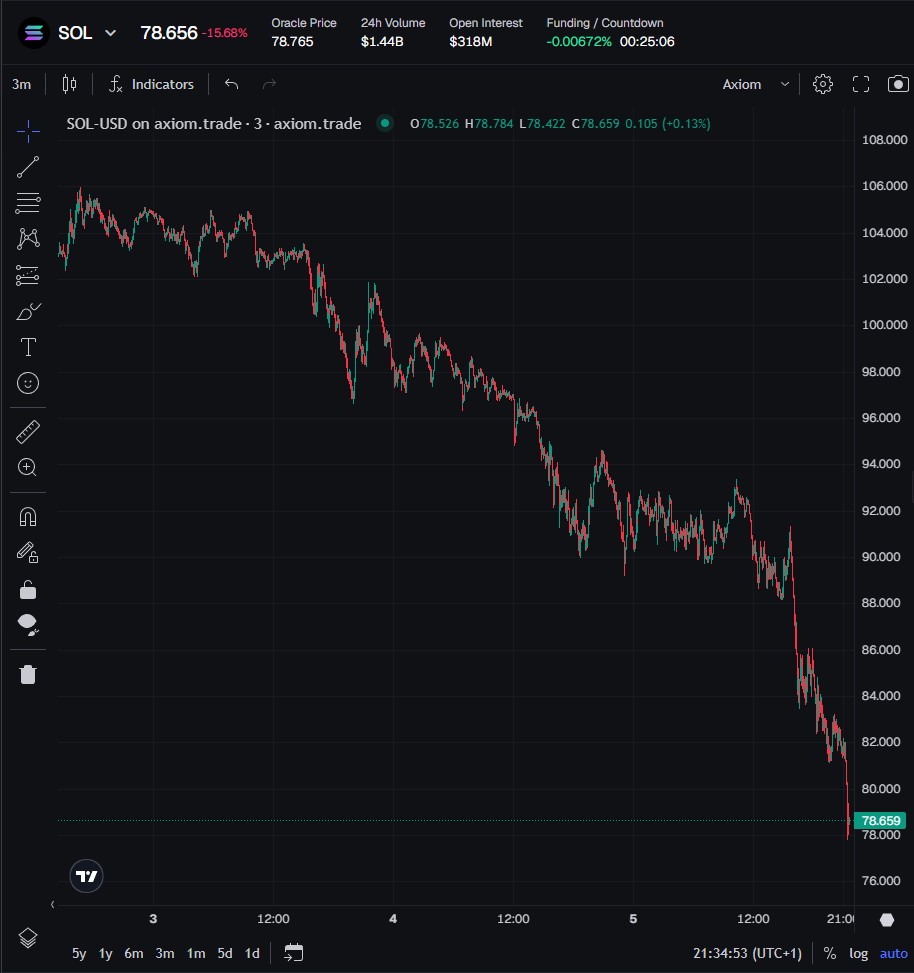
Task: Toggle log scale mode
Action: click(x=858, y=953)
